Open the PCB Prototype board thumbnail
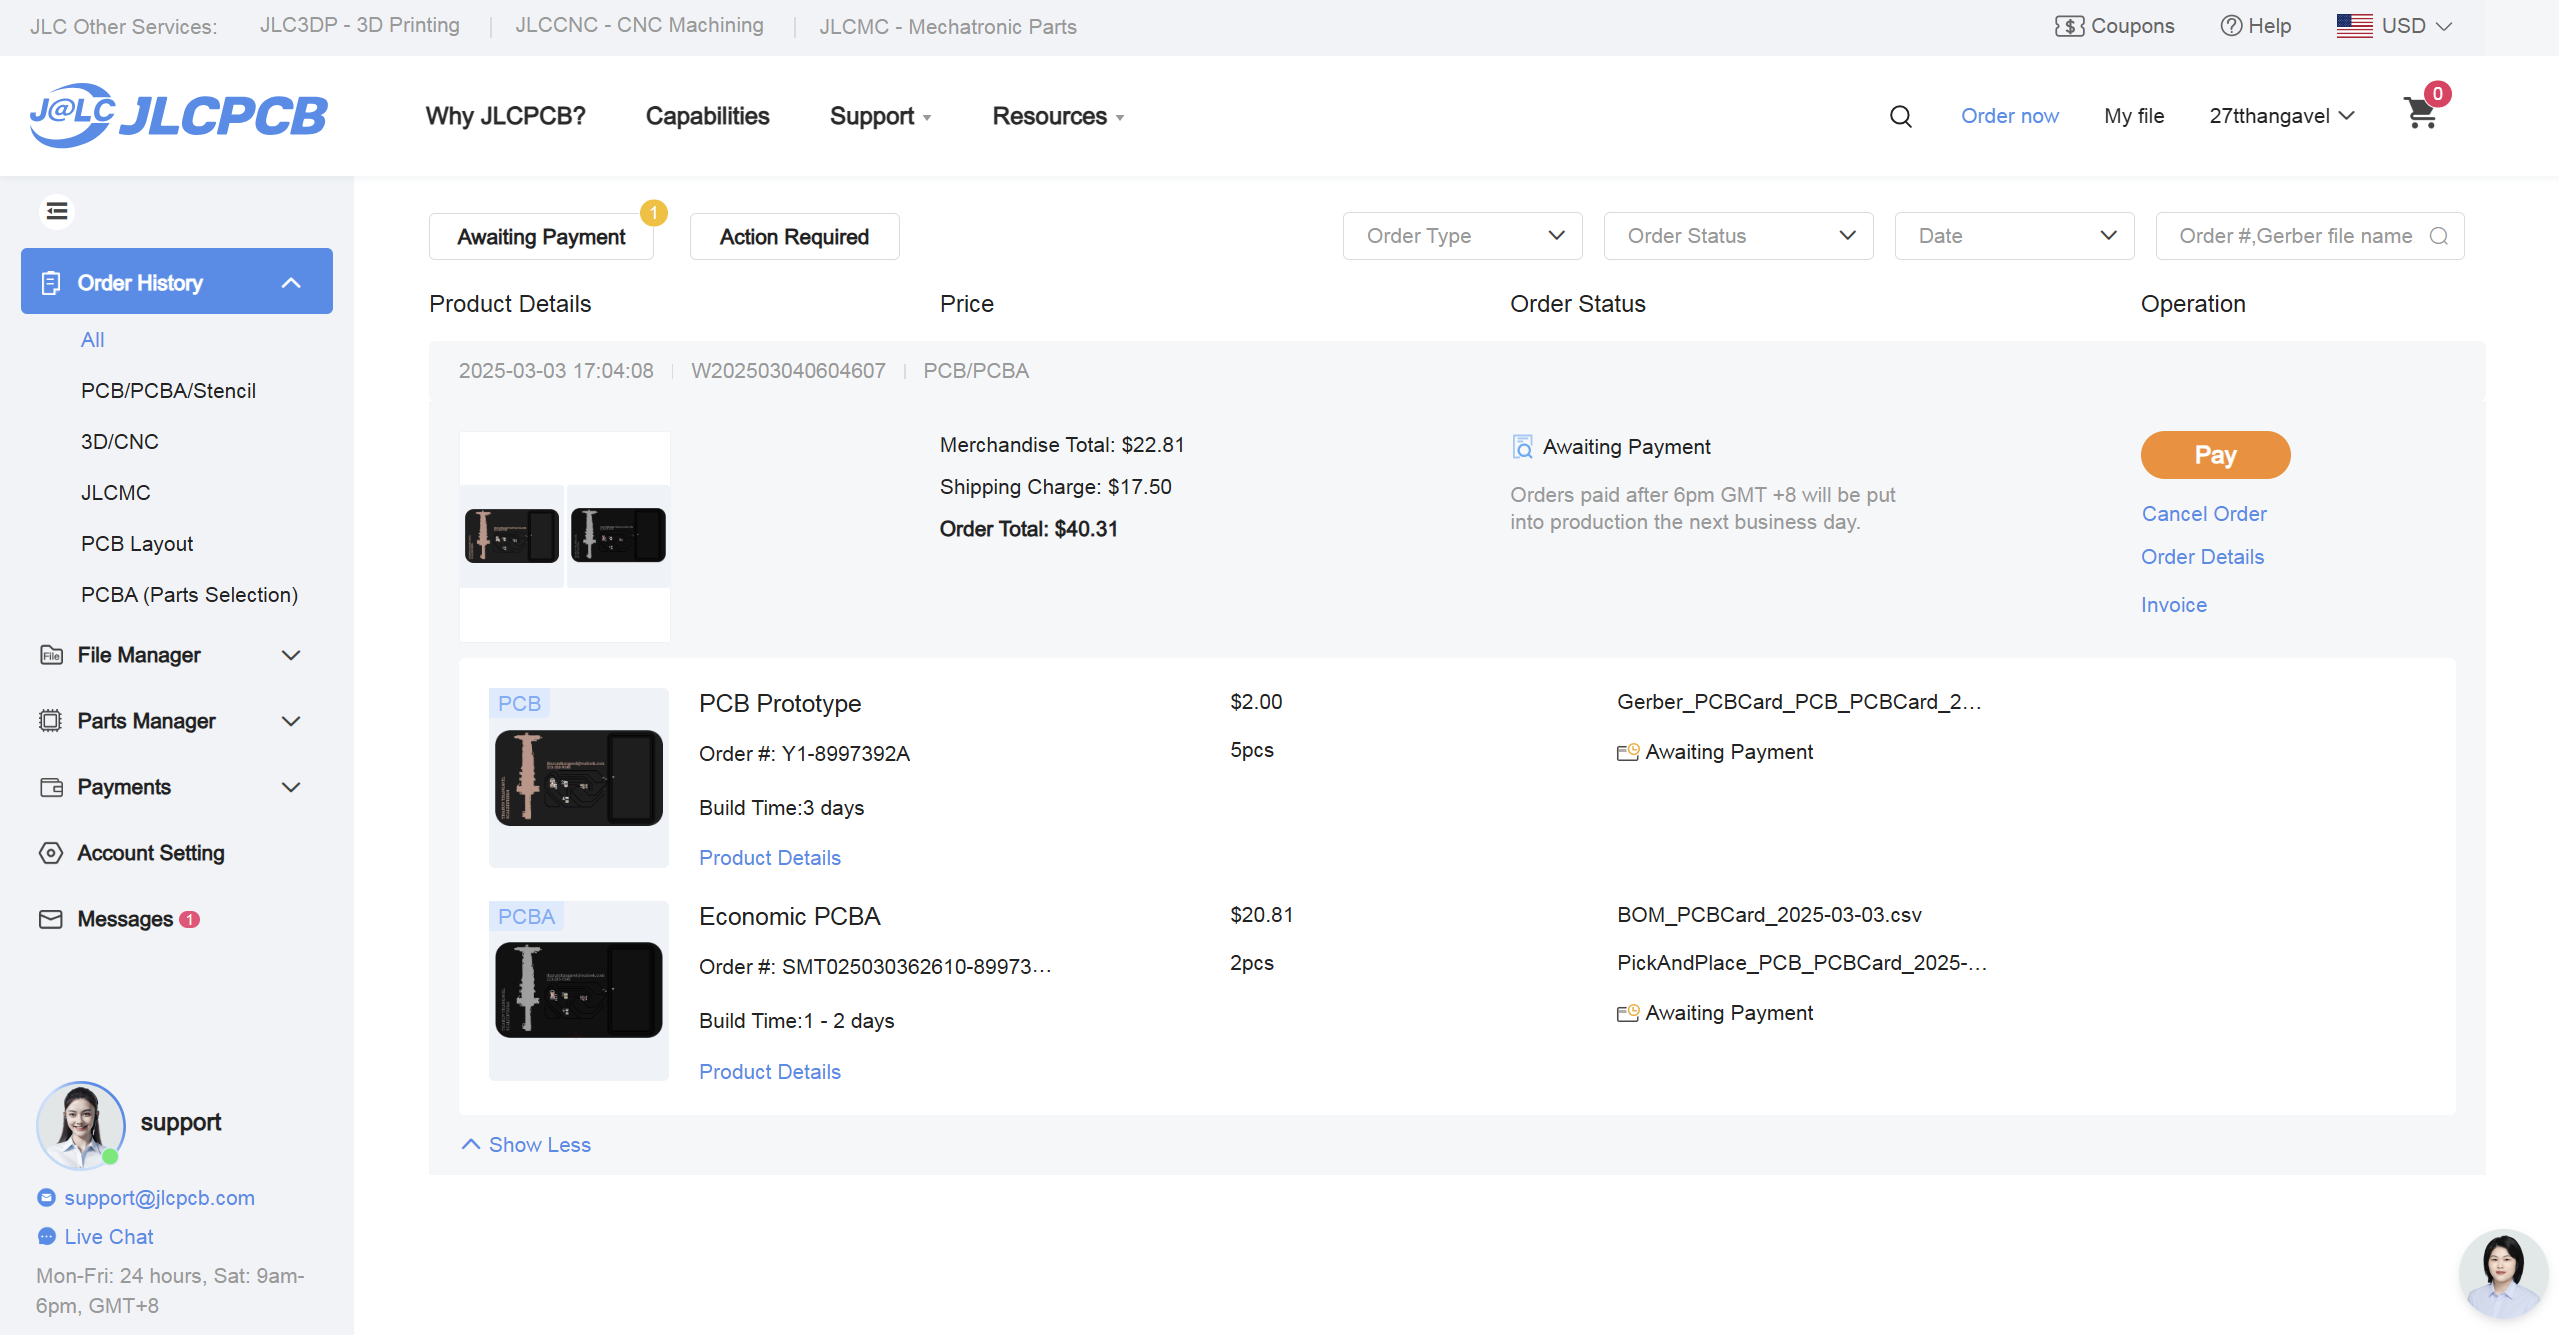Viewport: 2559px width, 1335px height. click(578, 778)
